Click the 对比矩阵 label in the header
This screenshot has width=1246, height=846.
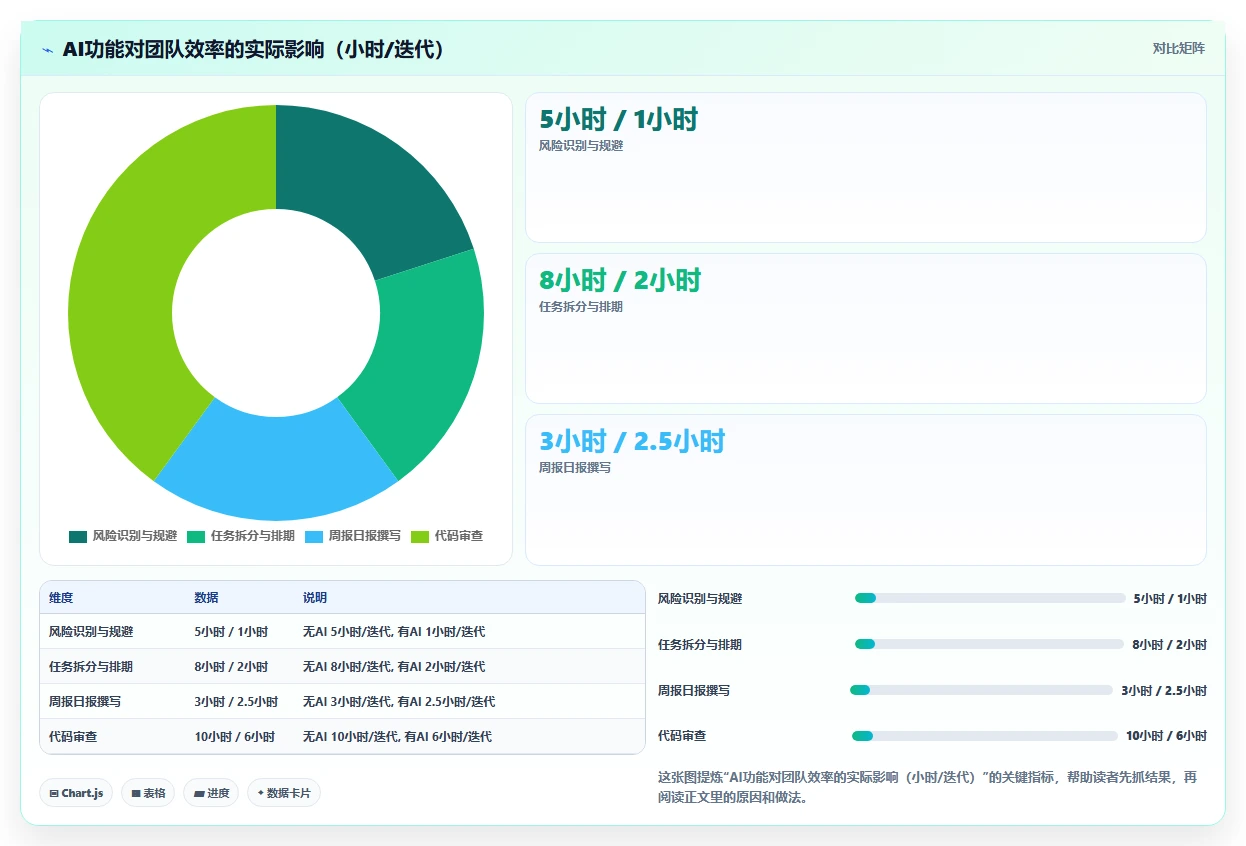[x=1179, y=48]
